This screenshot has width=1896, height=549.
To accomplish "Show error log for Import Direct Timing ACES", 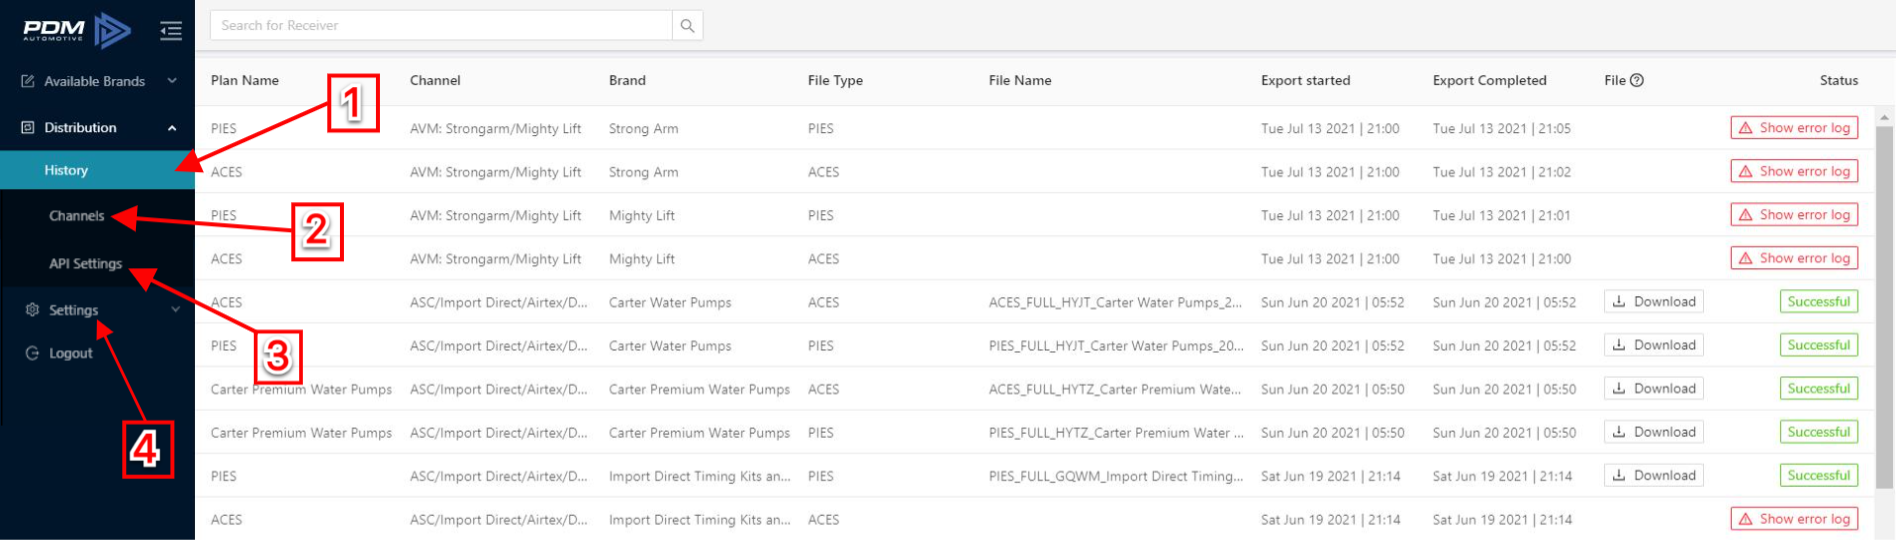I will pos(1794,519).
